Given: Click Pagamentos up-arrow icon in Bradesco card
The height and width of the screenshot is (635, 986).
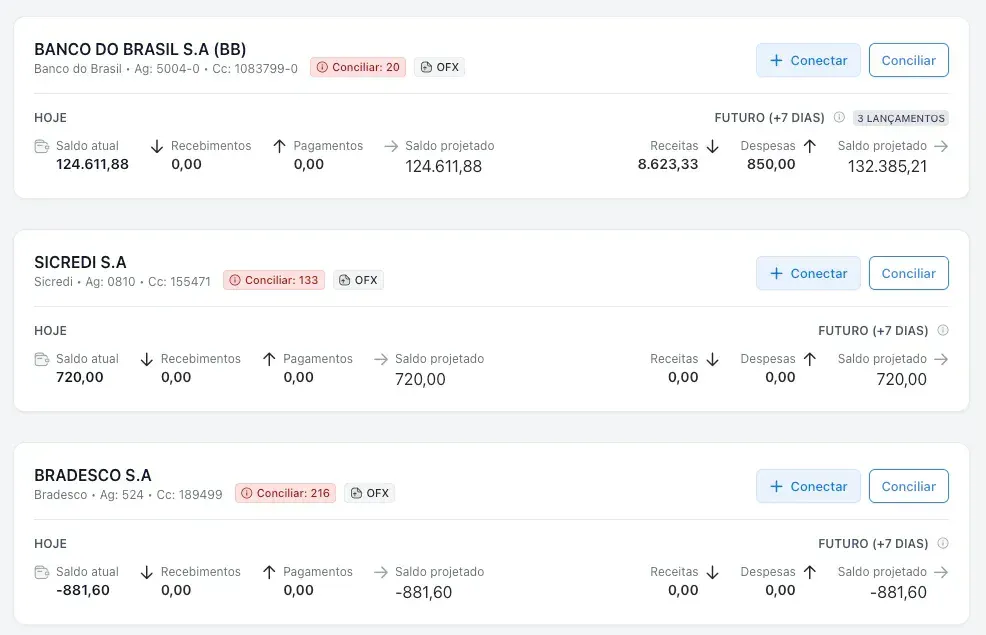Looking at the screenshot, I should (268, 572).
